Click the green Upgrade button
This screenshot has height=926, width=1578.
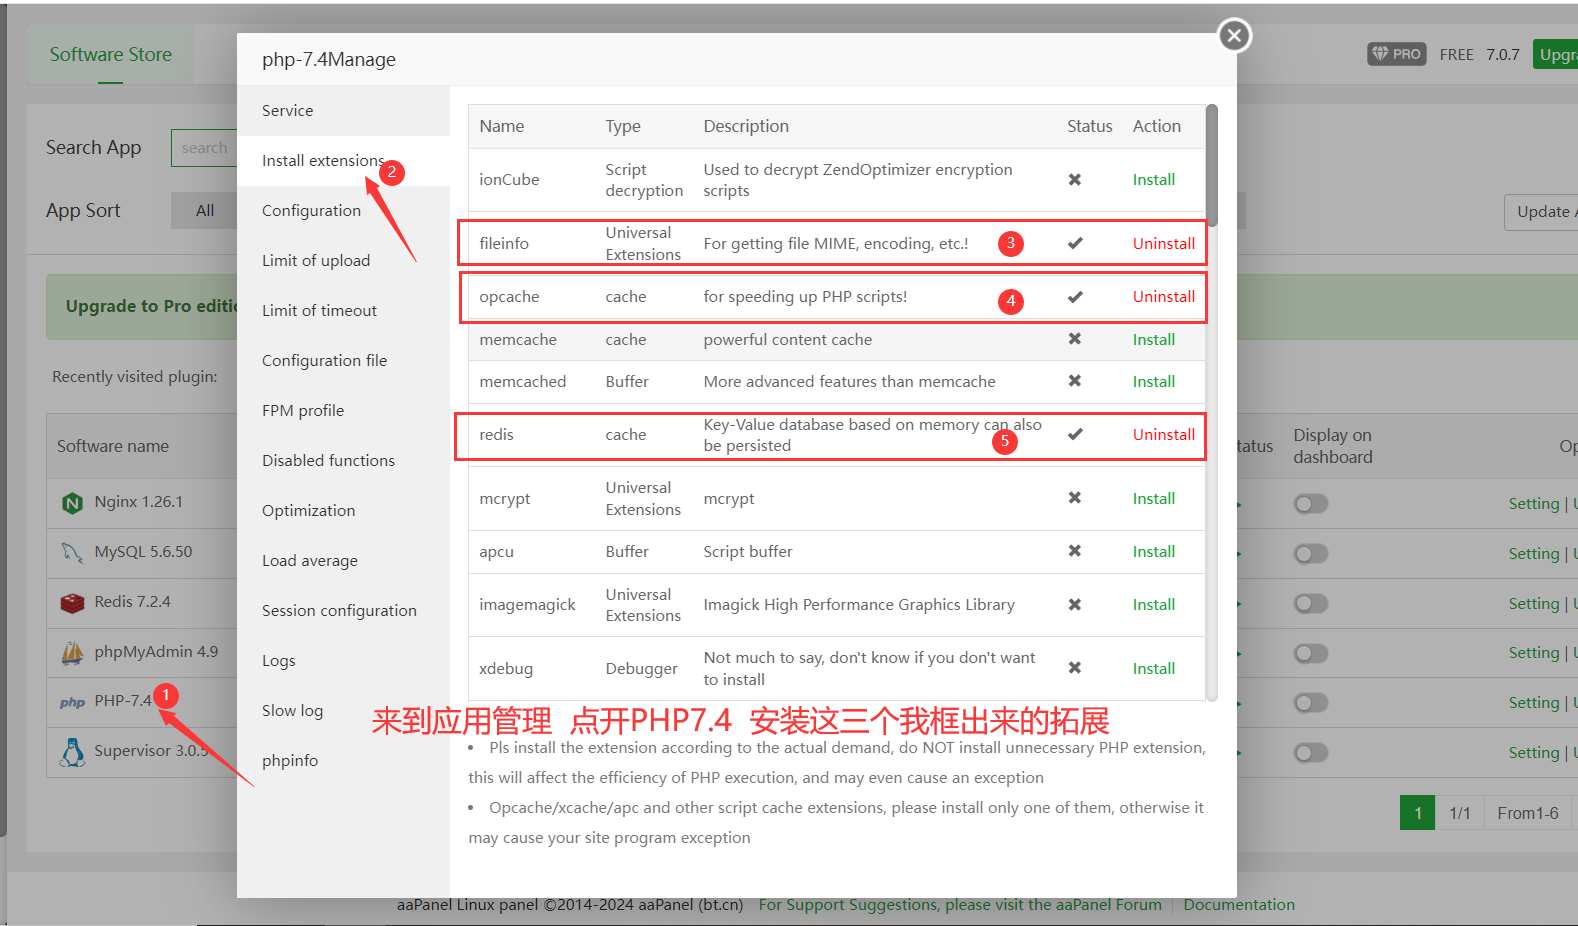1555,54
